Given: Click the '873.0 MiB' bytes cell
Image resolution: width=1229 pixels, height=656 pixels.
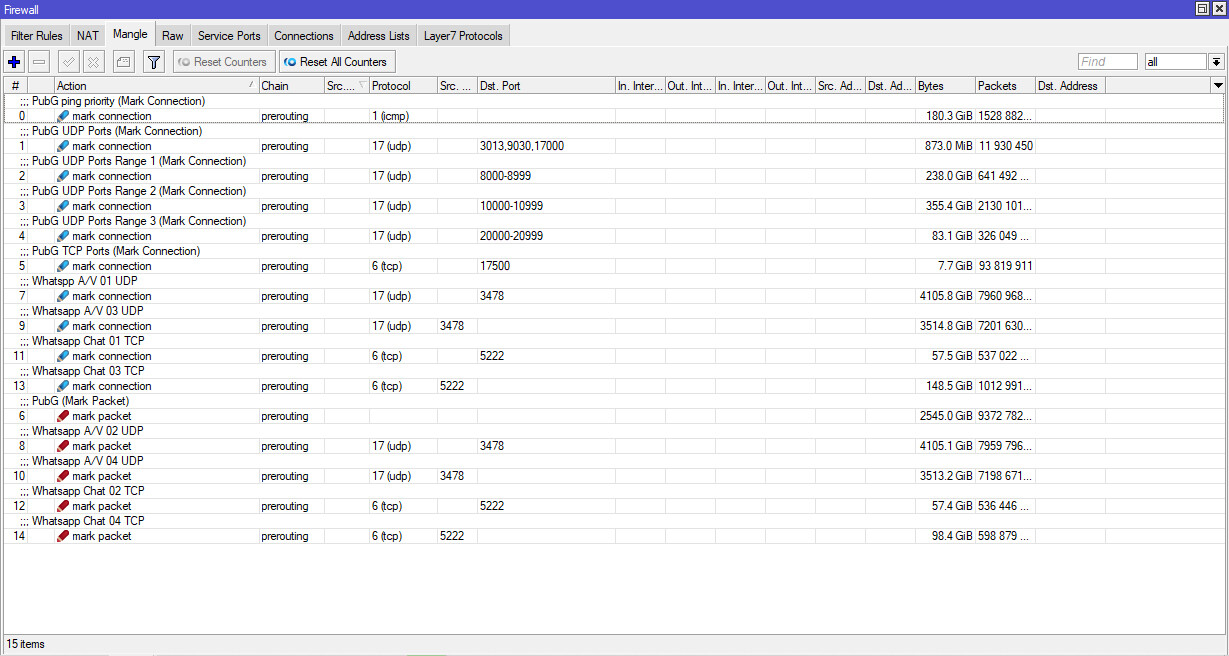Looking at the screenshot, I should (x=945, y=146).
